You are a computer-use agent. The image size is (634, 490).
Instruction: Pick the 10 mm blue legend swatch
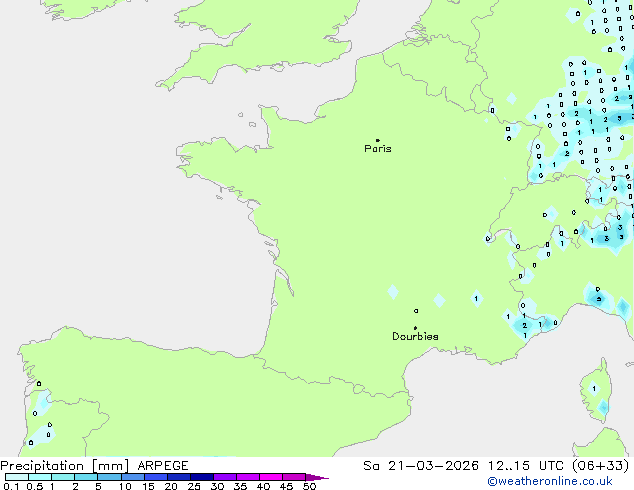point(134,478)
